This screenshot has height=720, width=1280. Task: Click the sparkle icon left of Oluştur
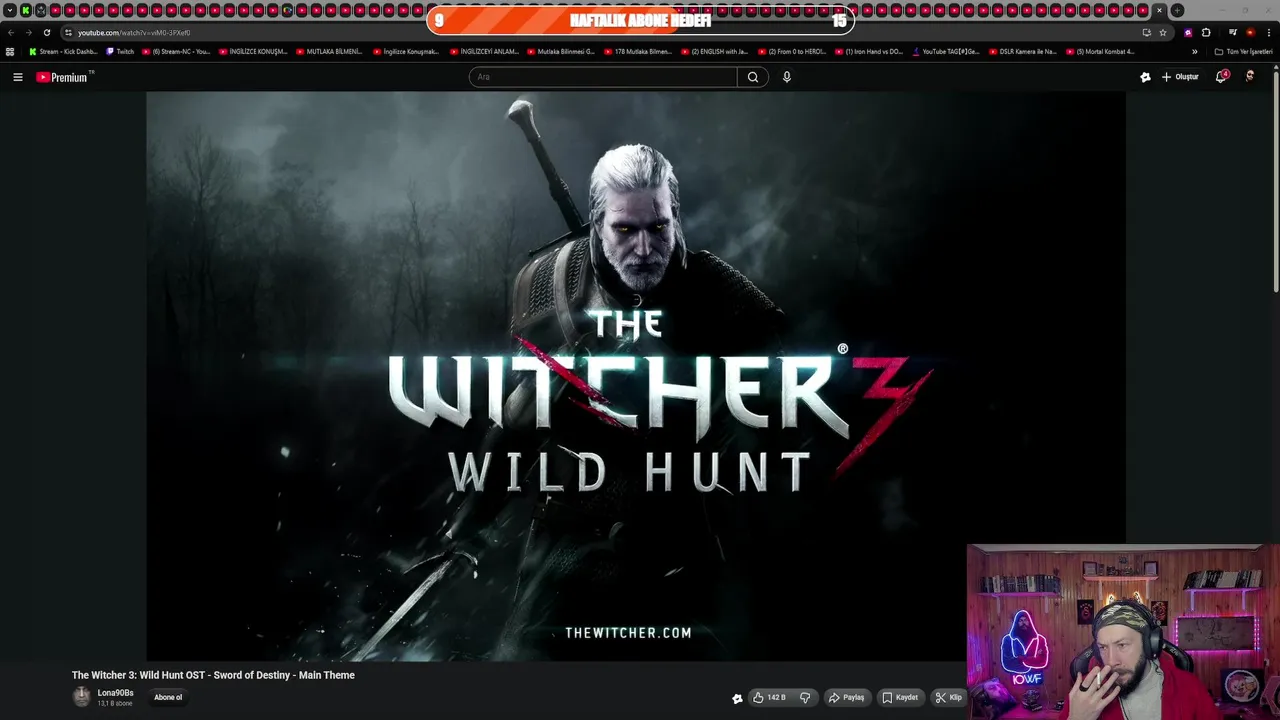point(1145,77)
